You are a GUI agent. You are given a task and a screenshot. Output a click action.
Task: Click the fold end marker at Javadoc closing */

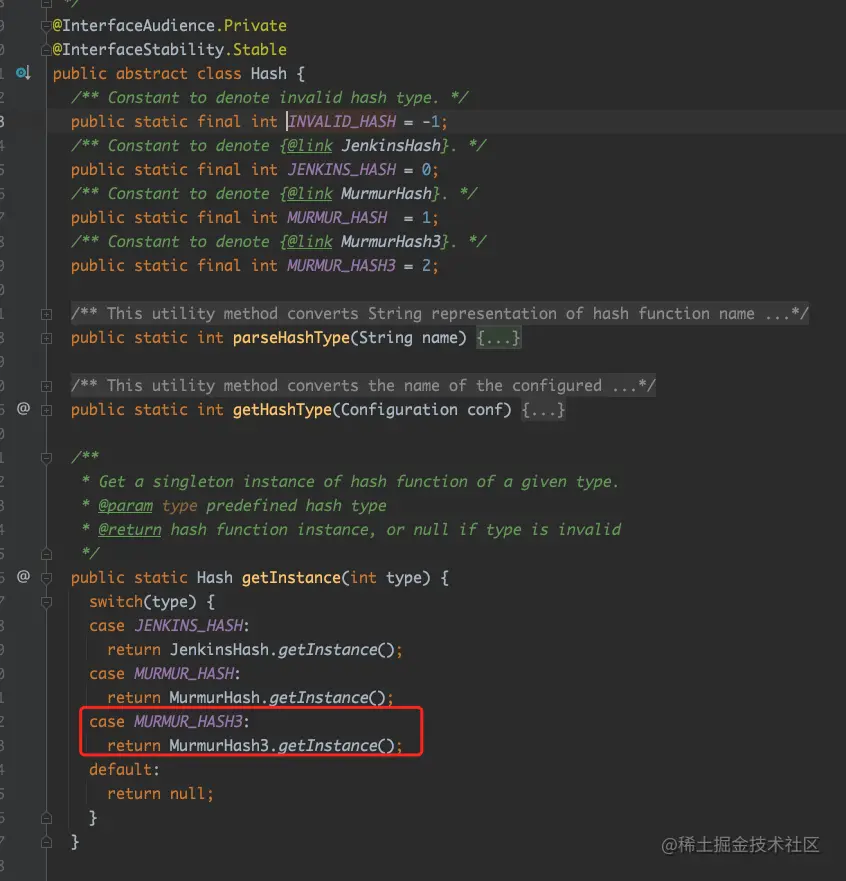(x=47, y=554)
